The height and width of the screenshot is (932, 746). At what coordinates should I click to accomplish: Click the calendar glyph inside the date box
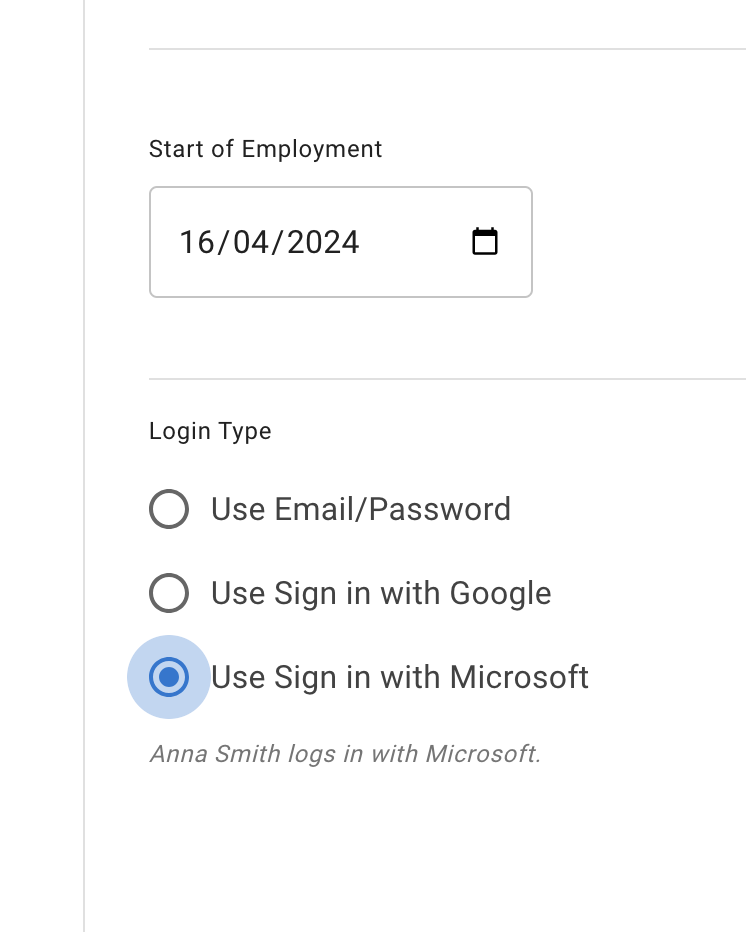pos(484,241)
